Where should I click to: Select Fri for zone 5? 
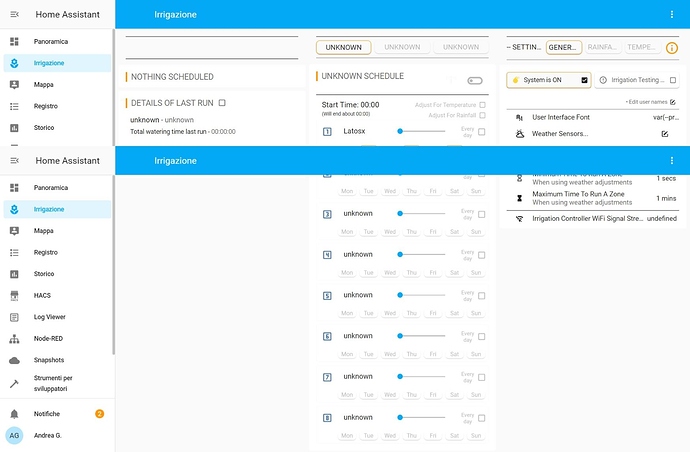click(x=433, y=313)
